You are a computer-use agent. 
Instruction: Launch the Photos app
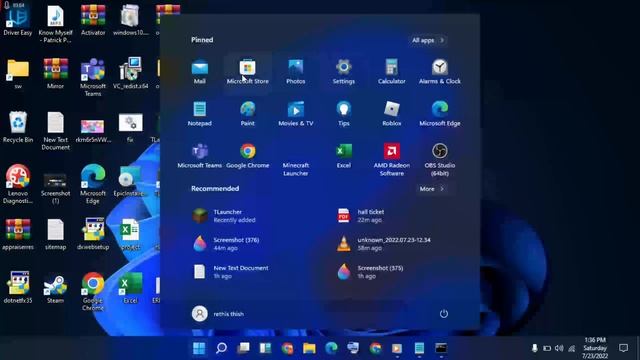pyautogui.click(x=296, y=72)
